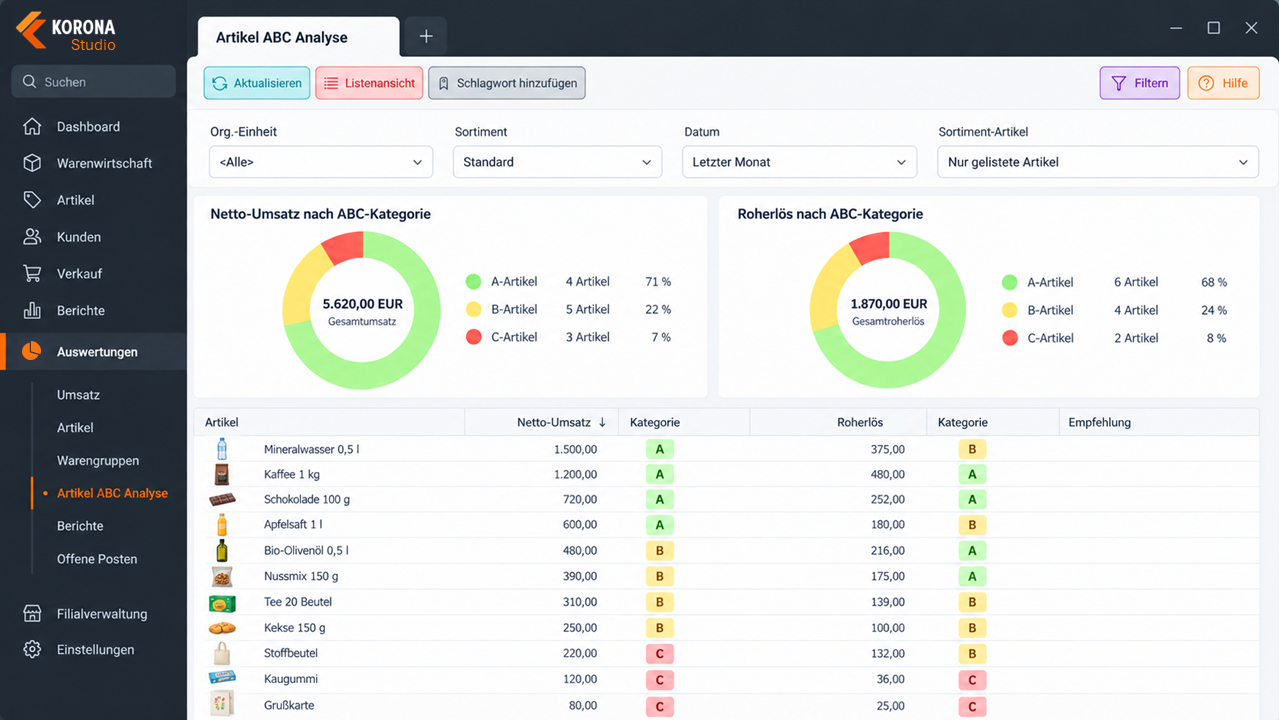Click the 1.500,00 Netto-Umsatz value
The height and width of the screenshot is (720, 1280).
click(575, 450)
